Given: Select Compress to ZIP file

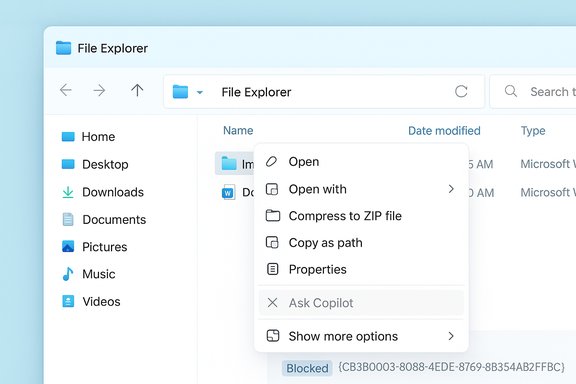Looking at the screenshot, I should (361, 216).
